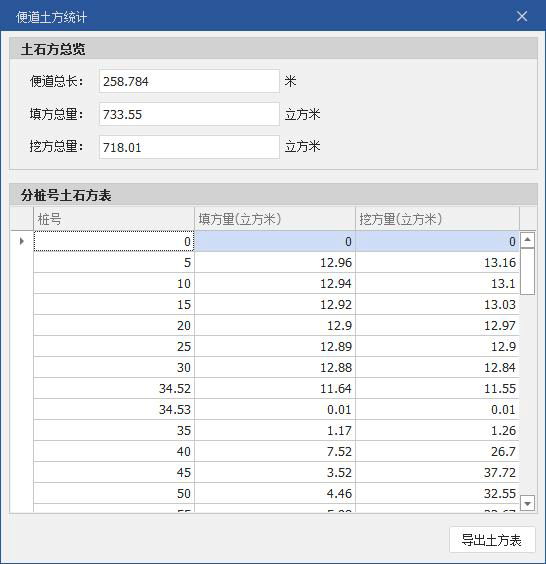The height and width of the screenshot is (564, 546).
Task: Click the 导出土方表 button
Action: (x=492, y=540)
